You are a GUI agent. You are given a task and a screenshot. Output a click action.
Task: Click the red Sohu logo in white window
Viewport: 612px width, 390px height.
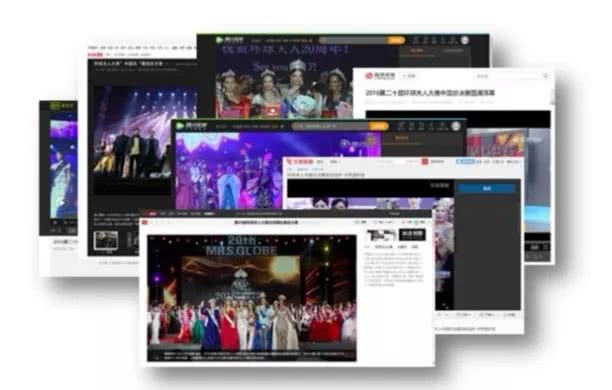click(380, 76)
